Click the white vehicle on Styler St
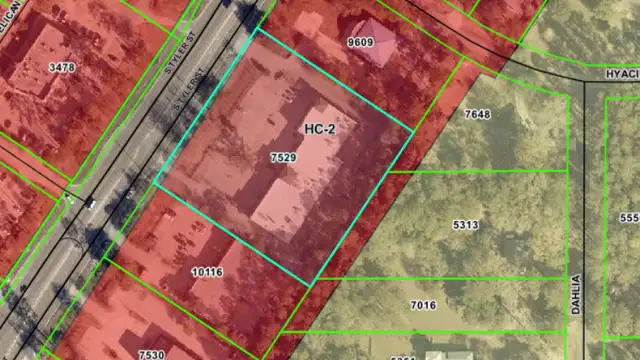 click(91, 203)
